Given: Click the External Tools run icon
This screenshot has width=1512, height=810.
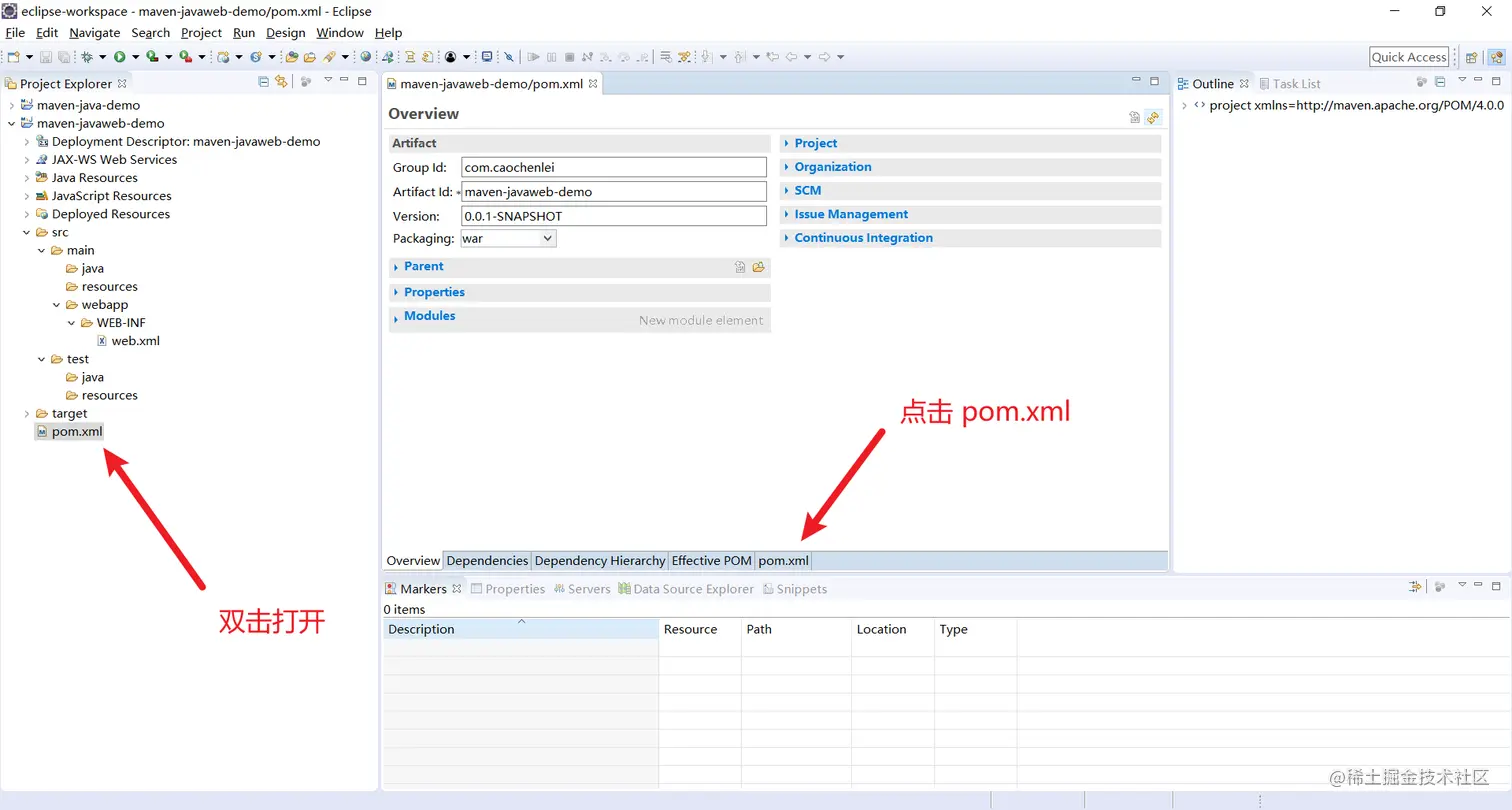Looking at the screenshot, I should 185,57.
